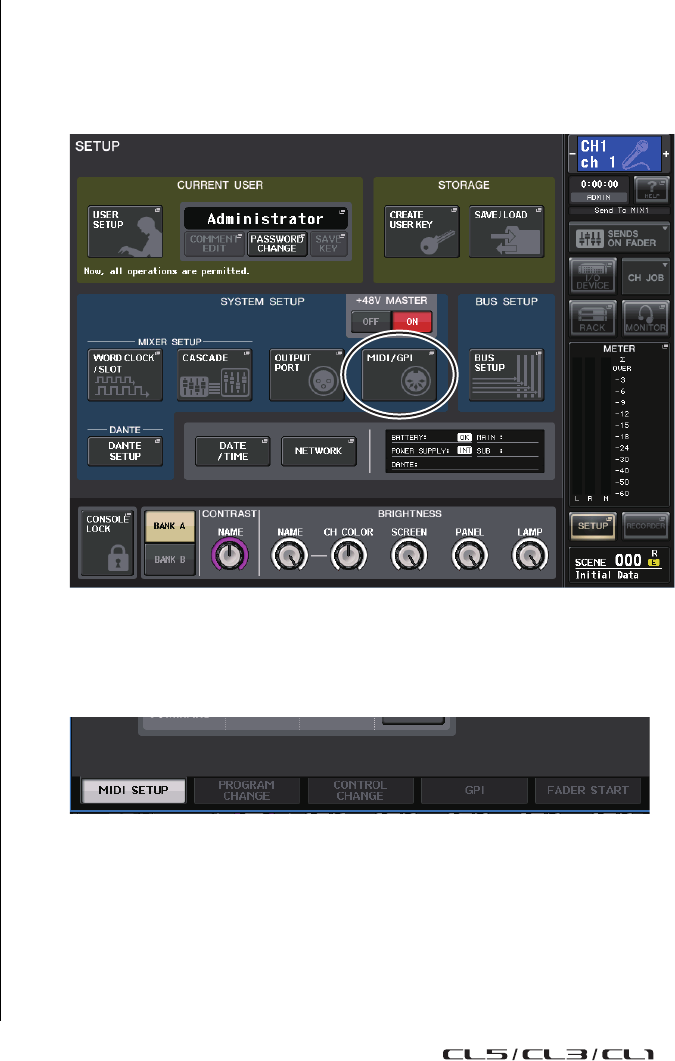Viewport: 675px width, 1061px height.
Task: Click the Administrator user name field
Action: coord(266,219)
